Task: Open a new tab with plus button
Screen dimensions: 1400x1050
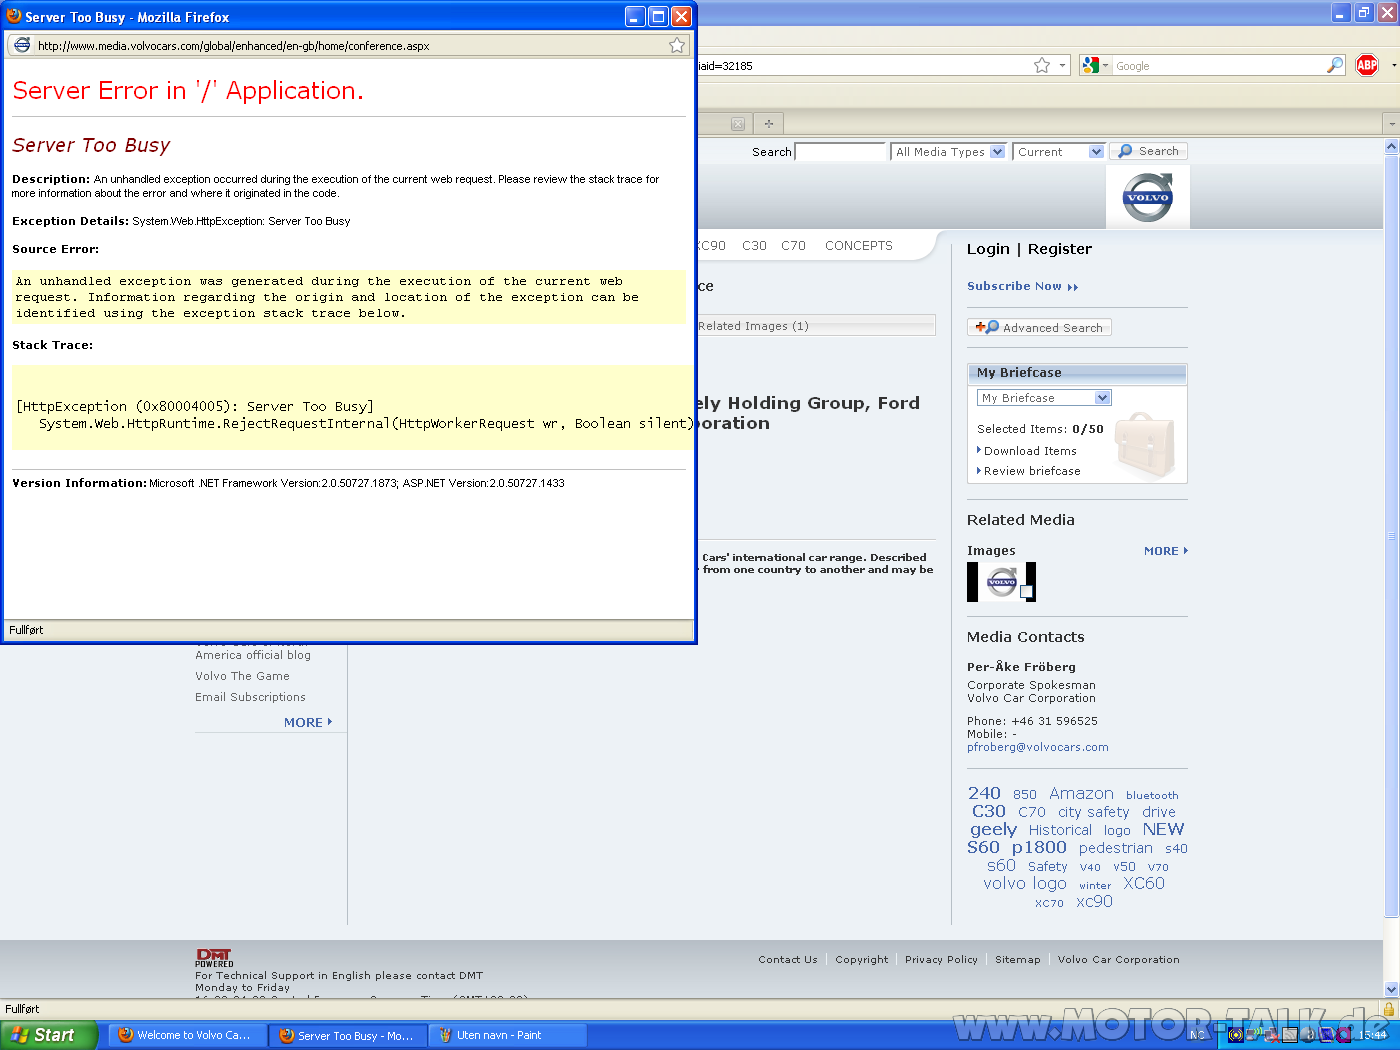Action: tap(769, 124)
